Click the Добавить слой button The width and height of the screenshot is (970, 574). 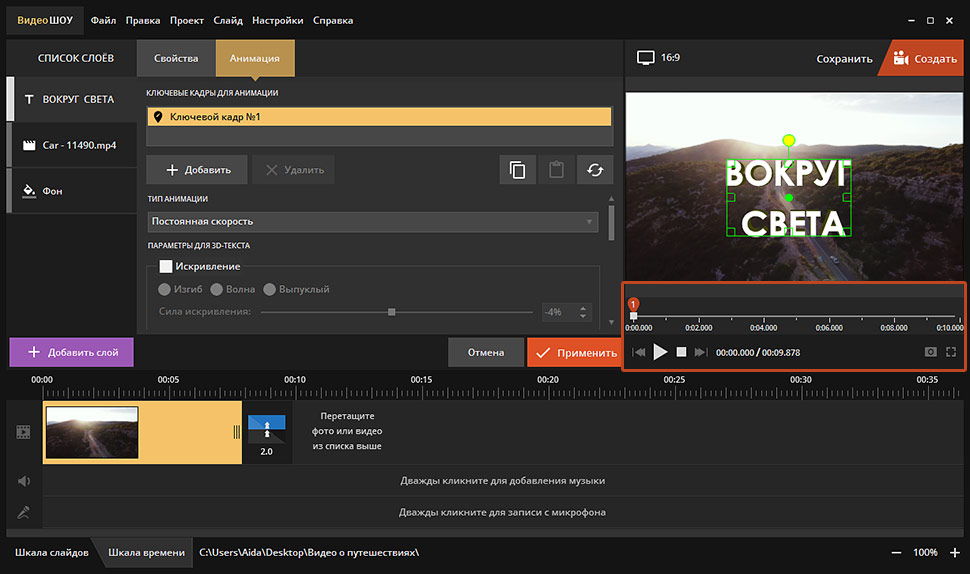click(72, 352)
